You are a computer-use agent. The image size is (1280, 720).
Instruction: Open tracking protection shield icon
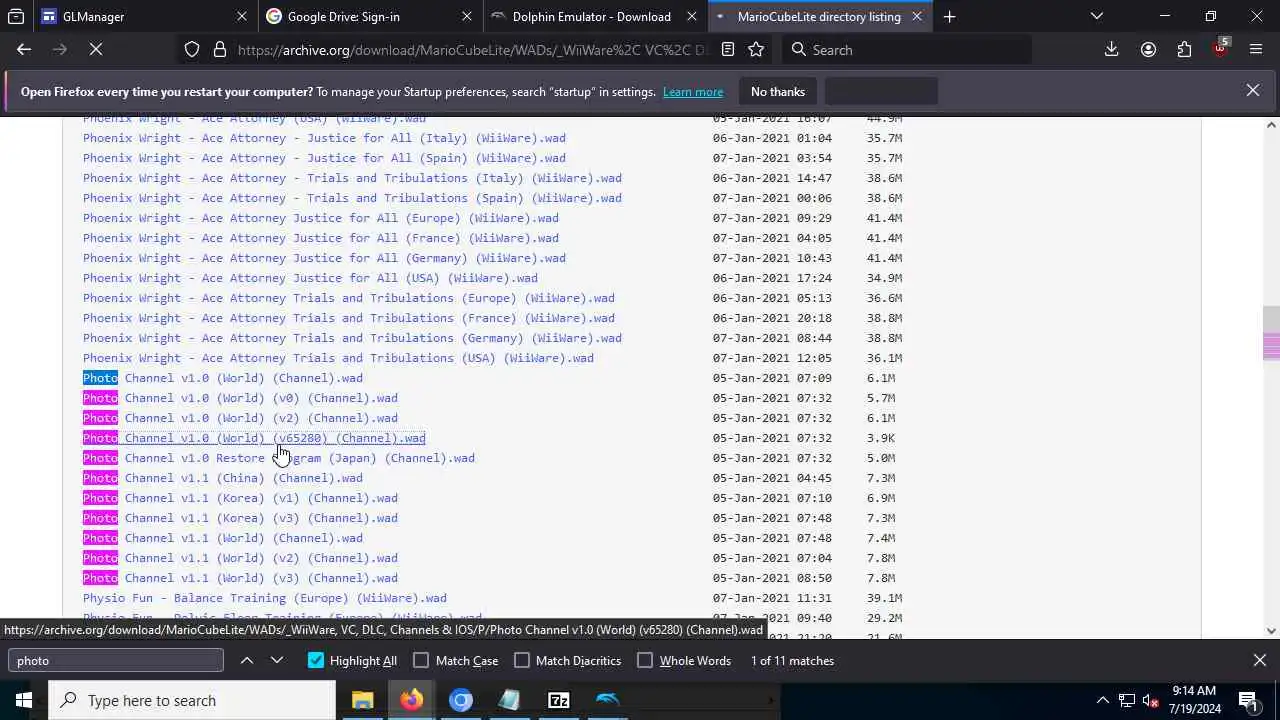[x=192, y=49]
